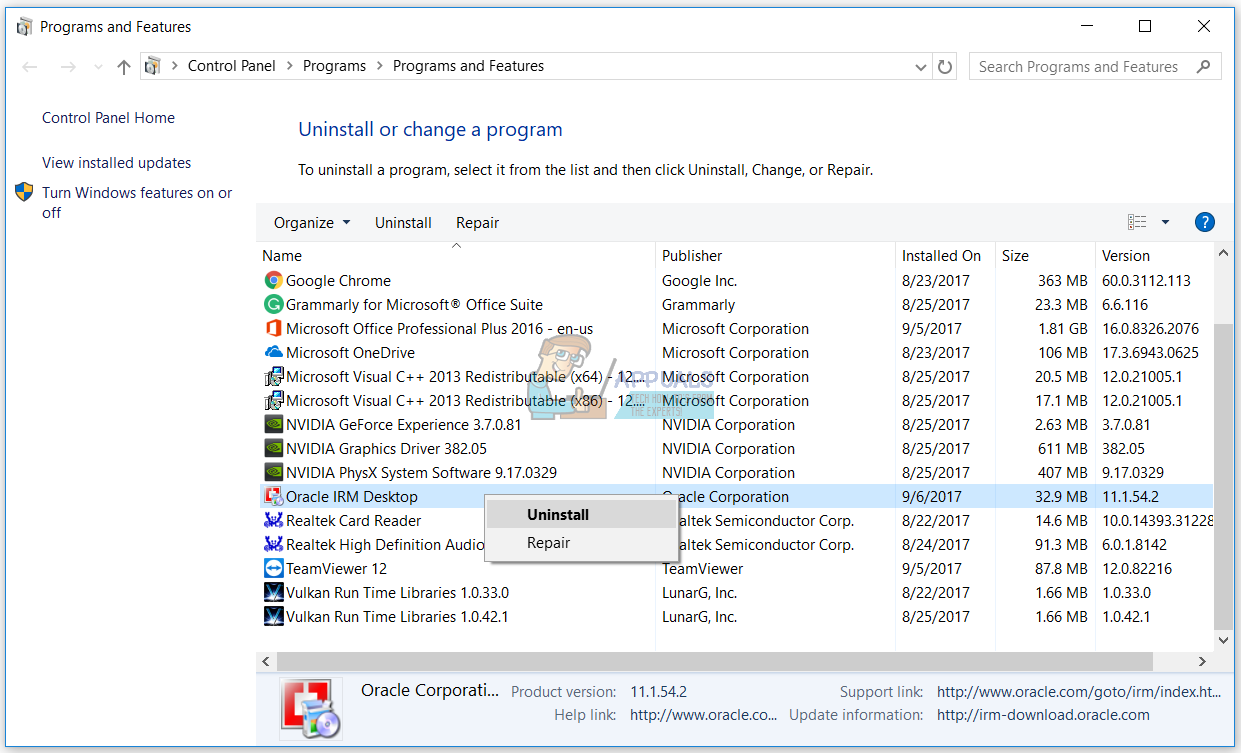Click the 1.81 GB size cell
Image resolution: width=1241 pixels, height=753 pixels.
1063,329
